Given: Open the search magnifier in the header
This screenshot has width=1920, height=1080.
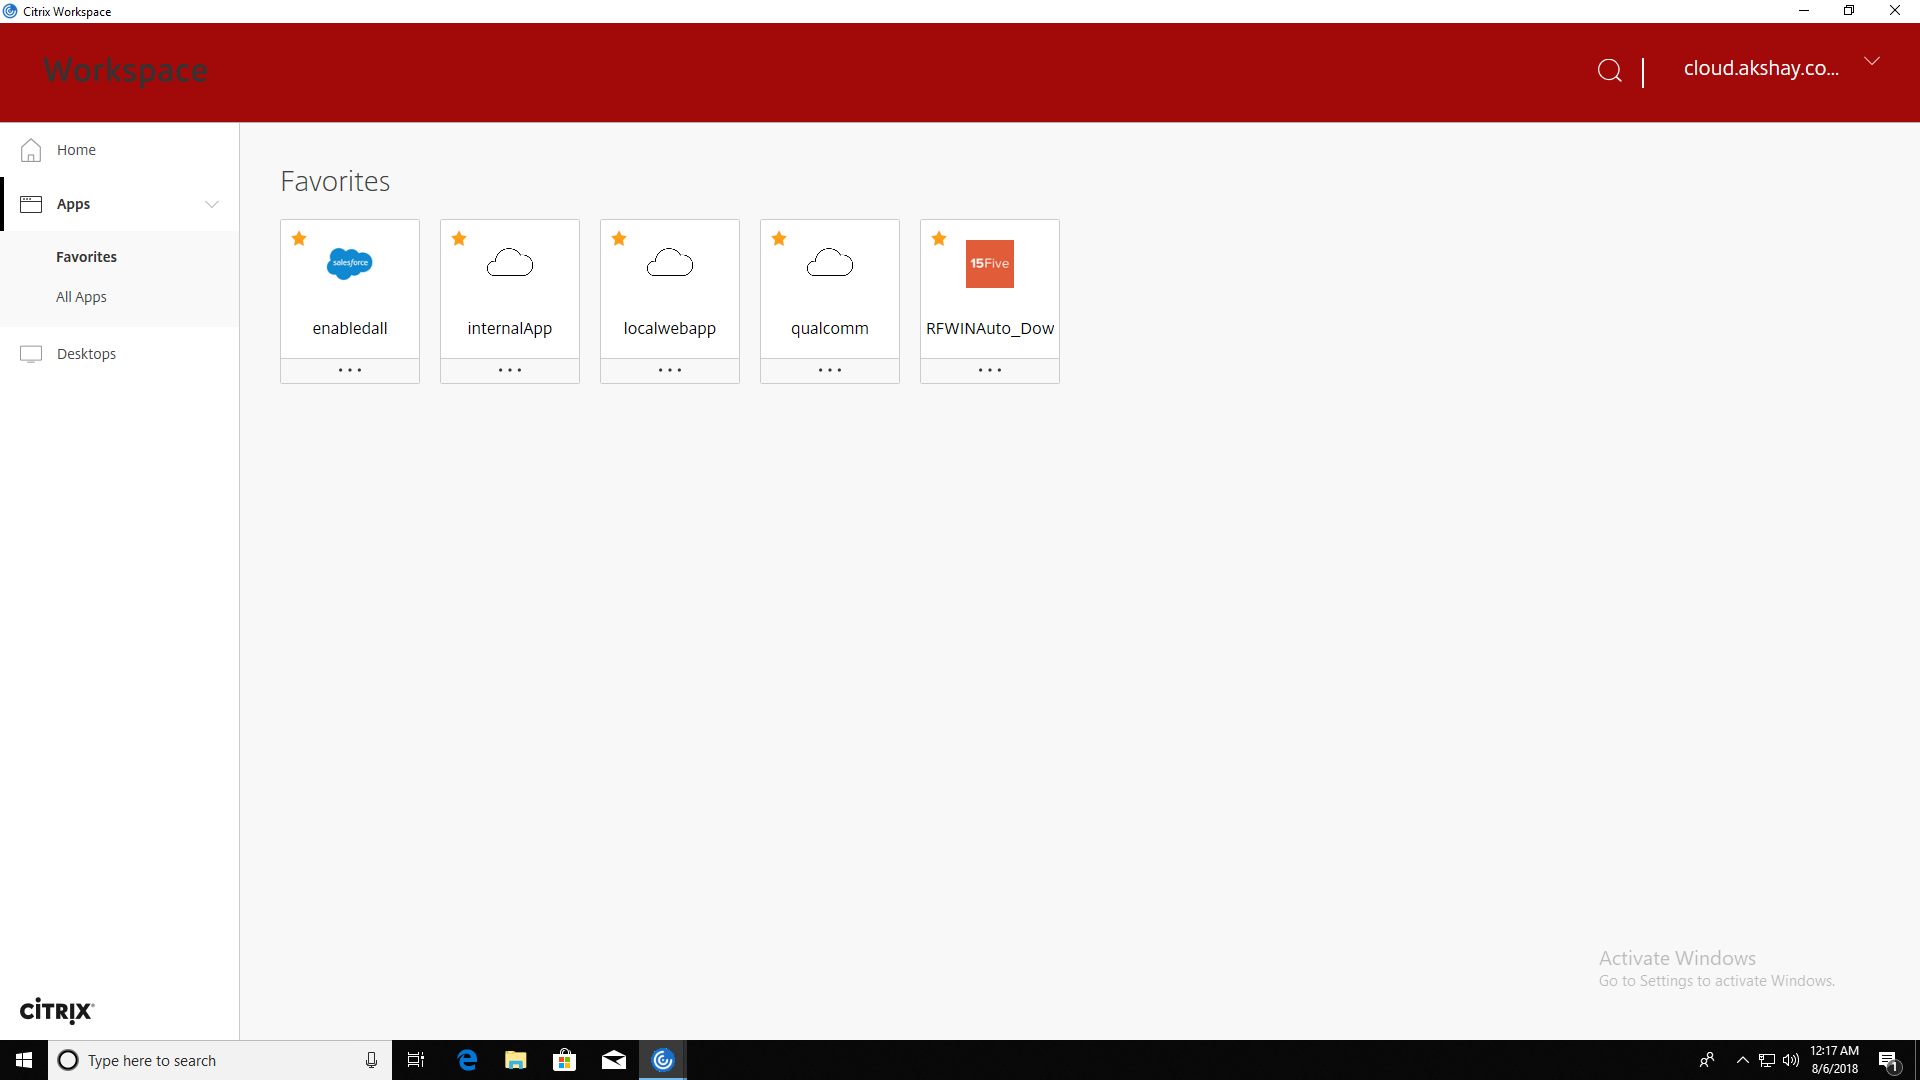Looking at the screenshot, I should (x=1609, y=70).
